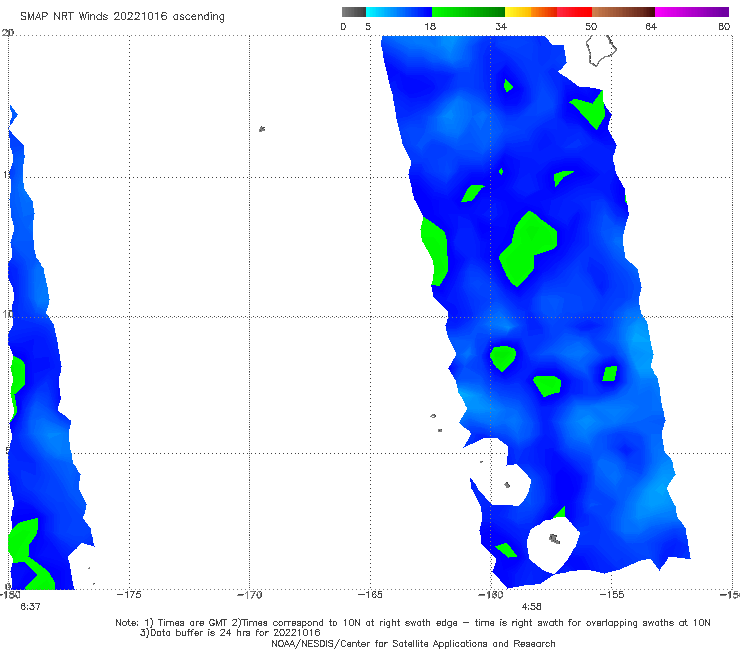Click the longitude label '-165'
This screenshot has width=740, height=650.
370,595
